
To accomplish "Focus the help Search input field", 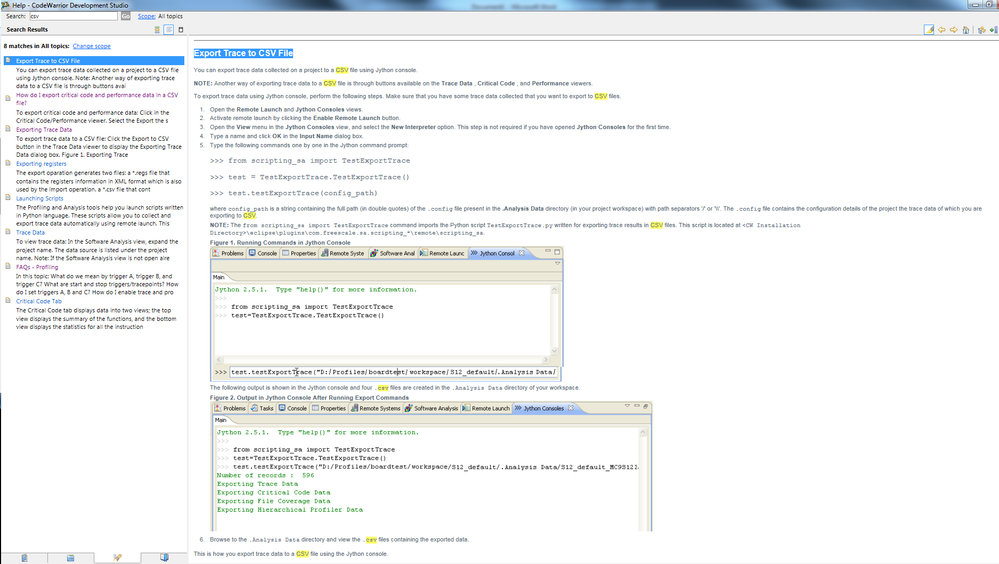I will coord(73,16).
